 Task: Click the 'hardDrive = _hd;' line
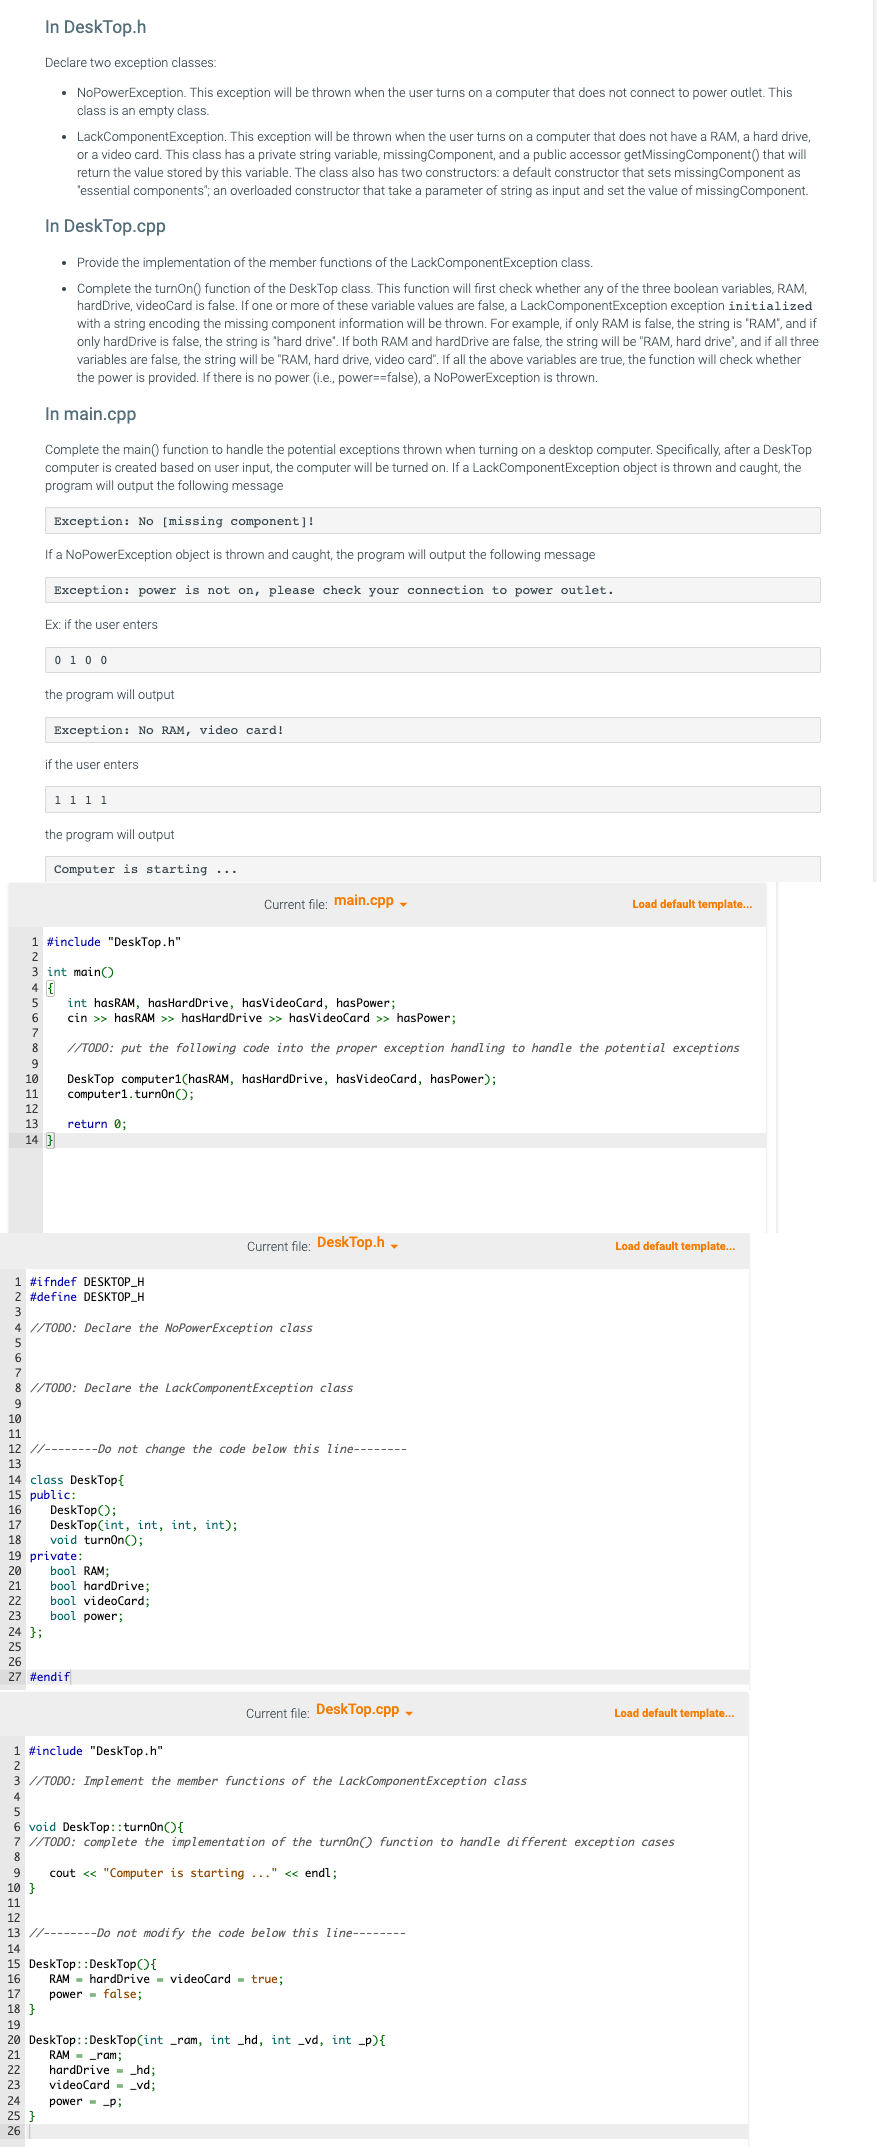(103, 2070)
